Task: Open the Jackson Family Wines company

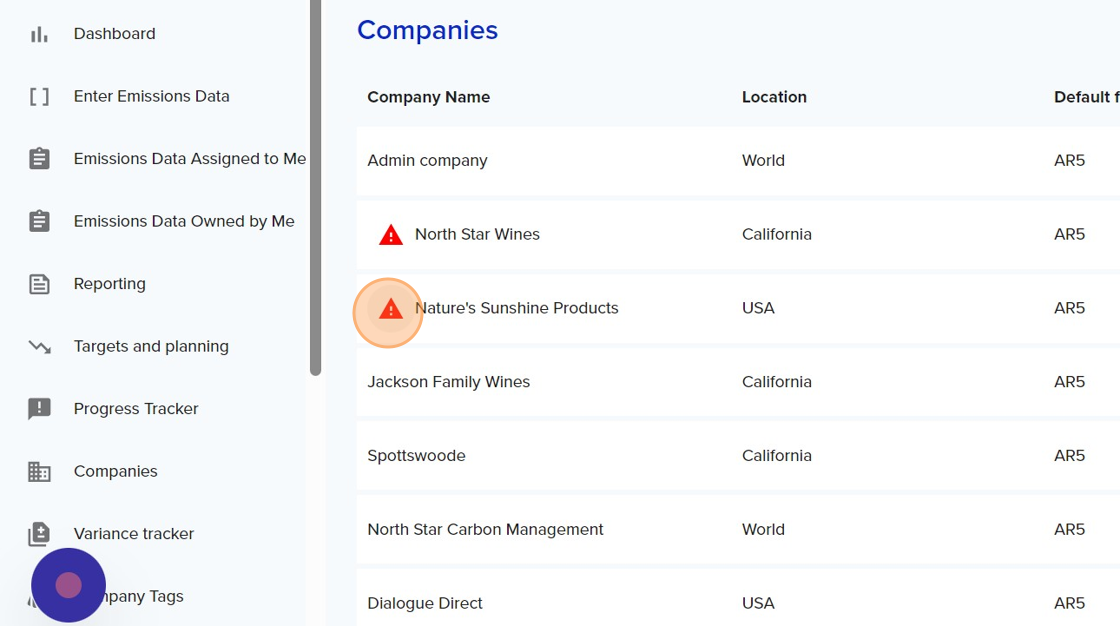Action: point(449,382)
